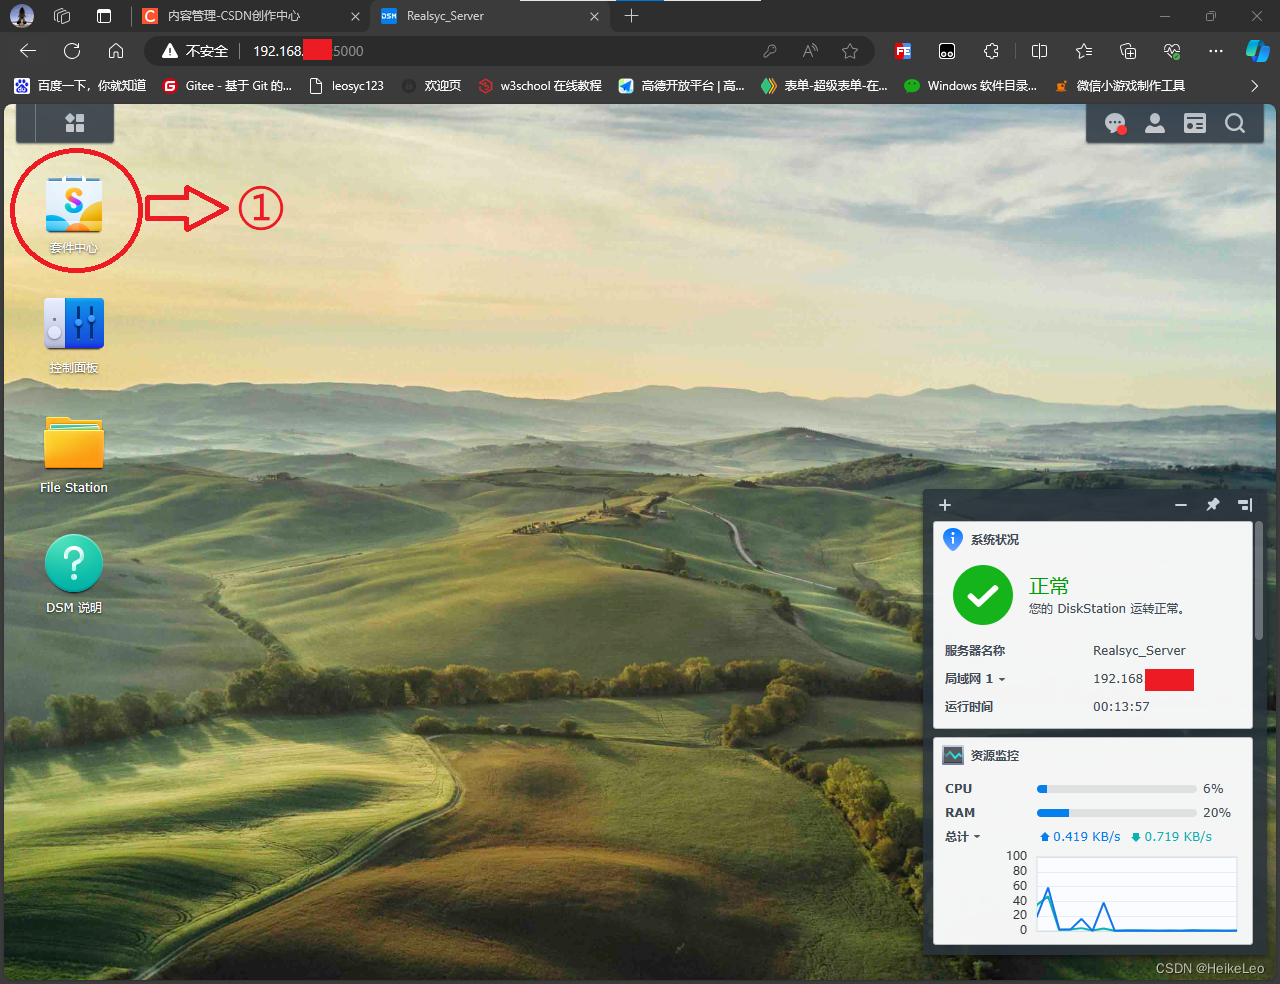Close the Realsyc_Server browser tab

point(594,16)
